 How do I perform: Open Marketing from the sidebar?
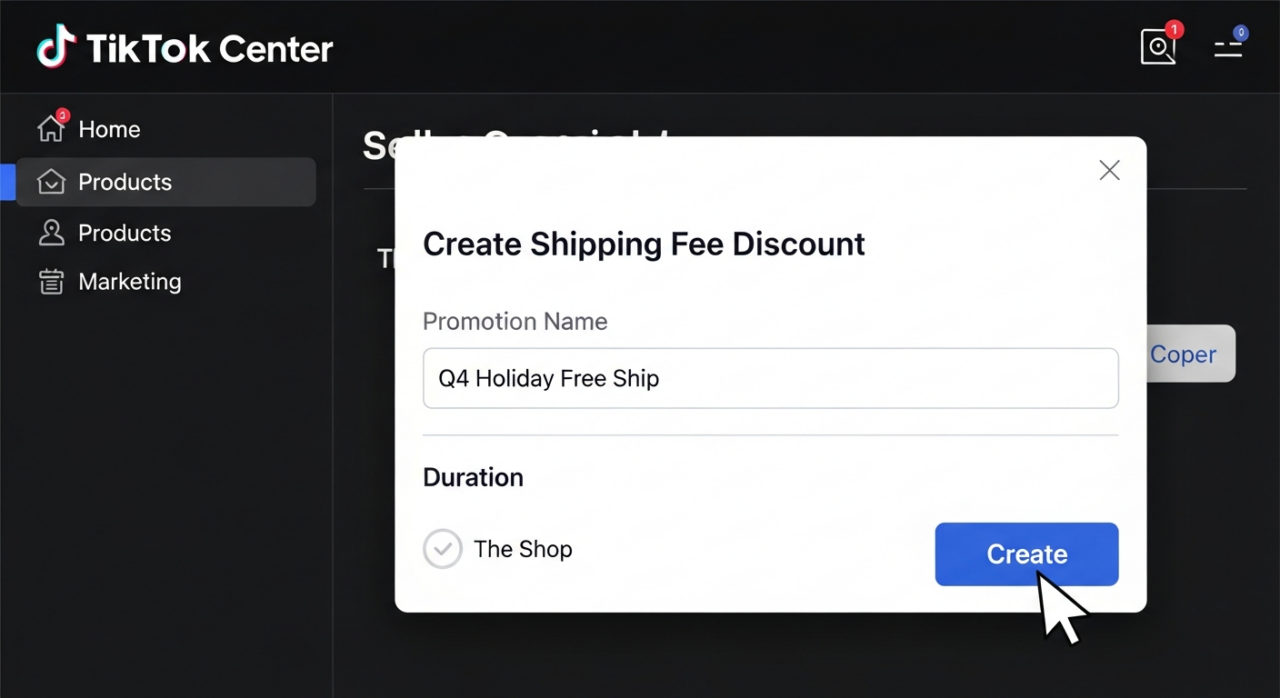pyautogui.click(x=130, y=282)
